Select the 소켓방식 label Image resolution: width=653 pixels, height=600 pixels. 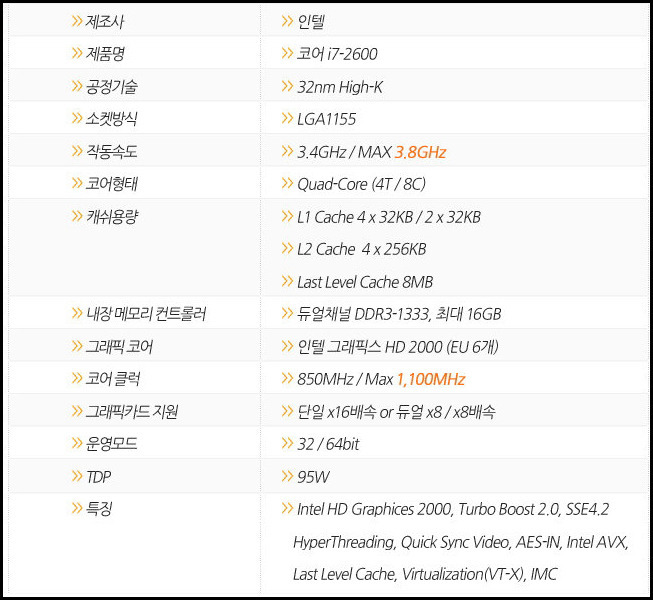pyautogui.click(x=111, y=119)
